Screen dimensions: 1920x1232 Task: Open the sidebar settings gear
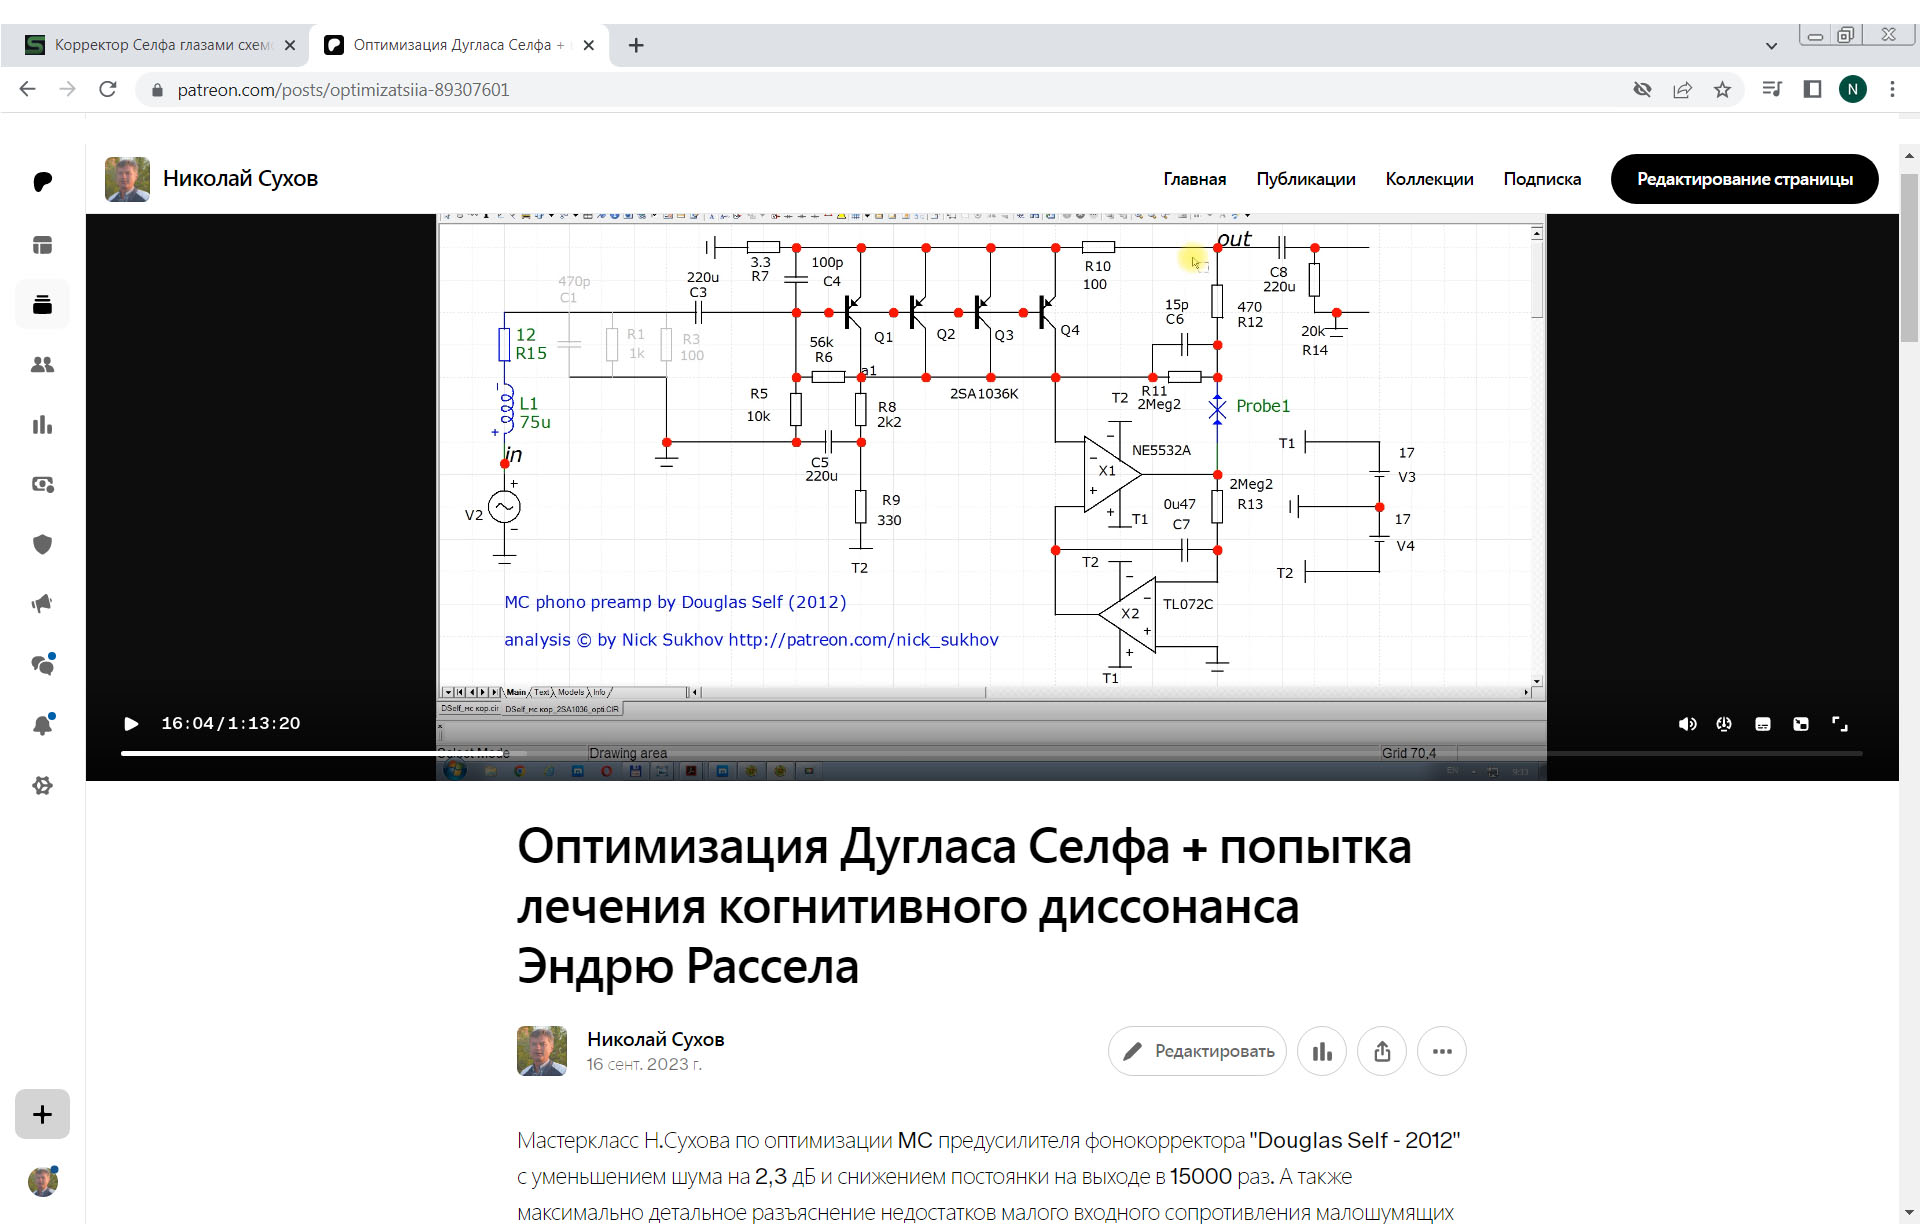point(42,786)
